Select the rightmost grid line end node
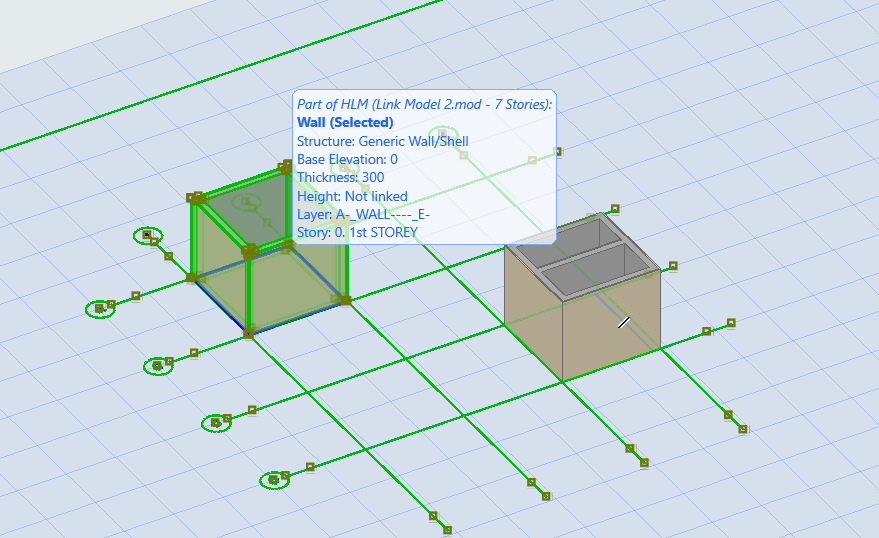879x538 pixels. click(743, 429)
